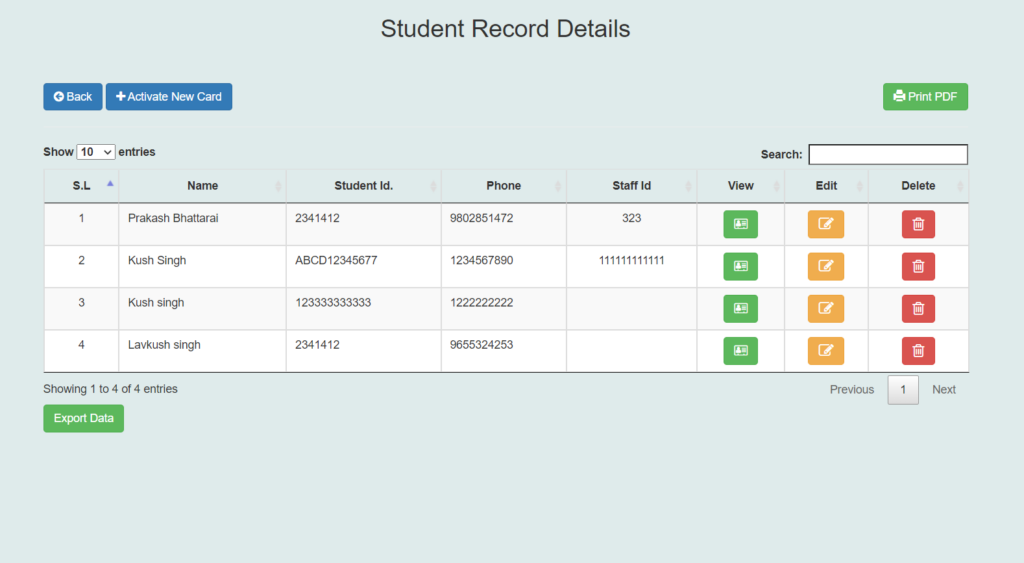Edit Lavkush singh's record
The image size is (1024, 563).
click(x=825, y=351)
